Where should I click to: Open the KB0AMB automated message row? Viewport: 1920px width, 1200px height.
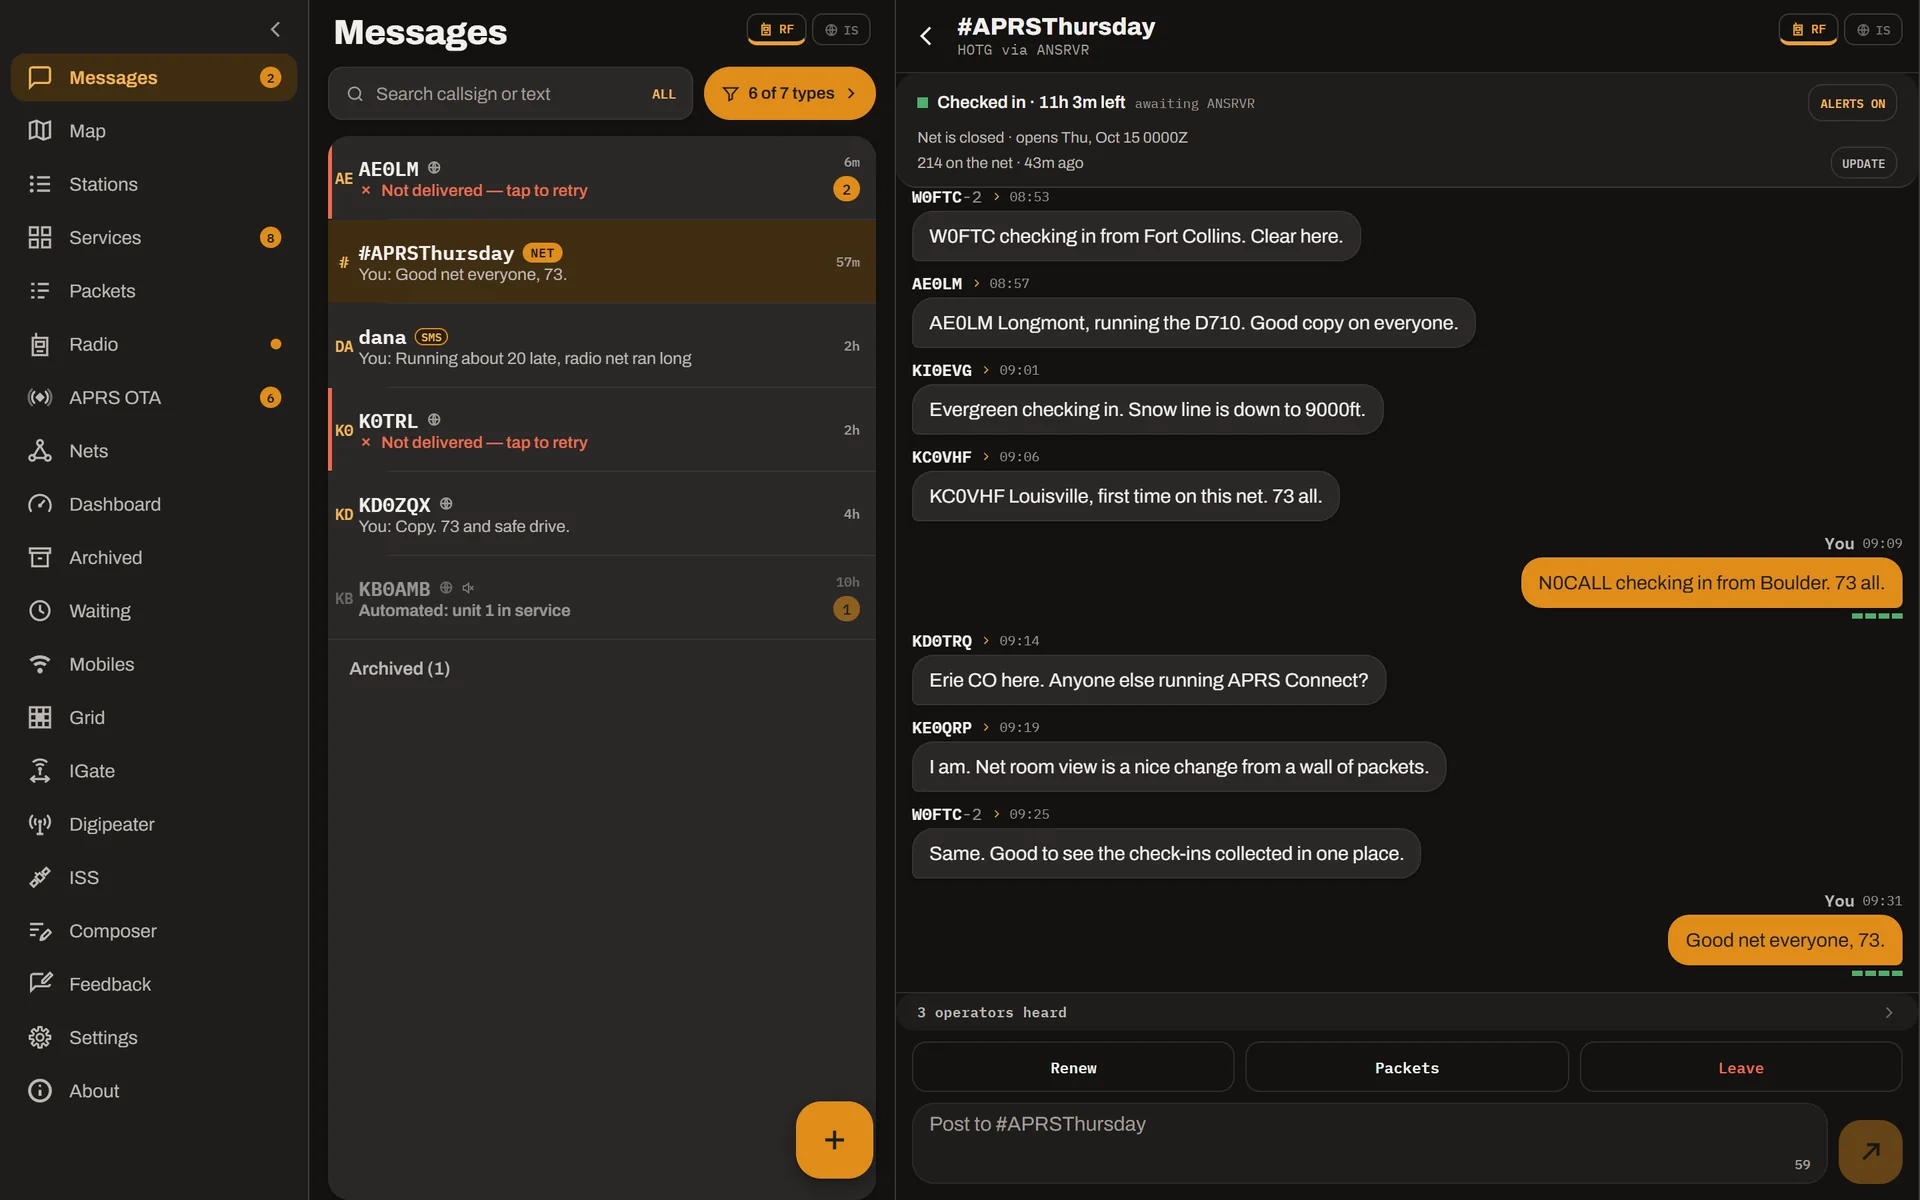click(602, 598)
